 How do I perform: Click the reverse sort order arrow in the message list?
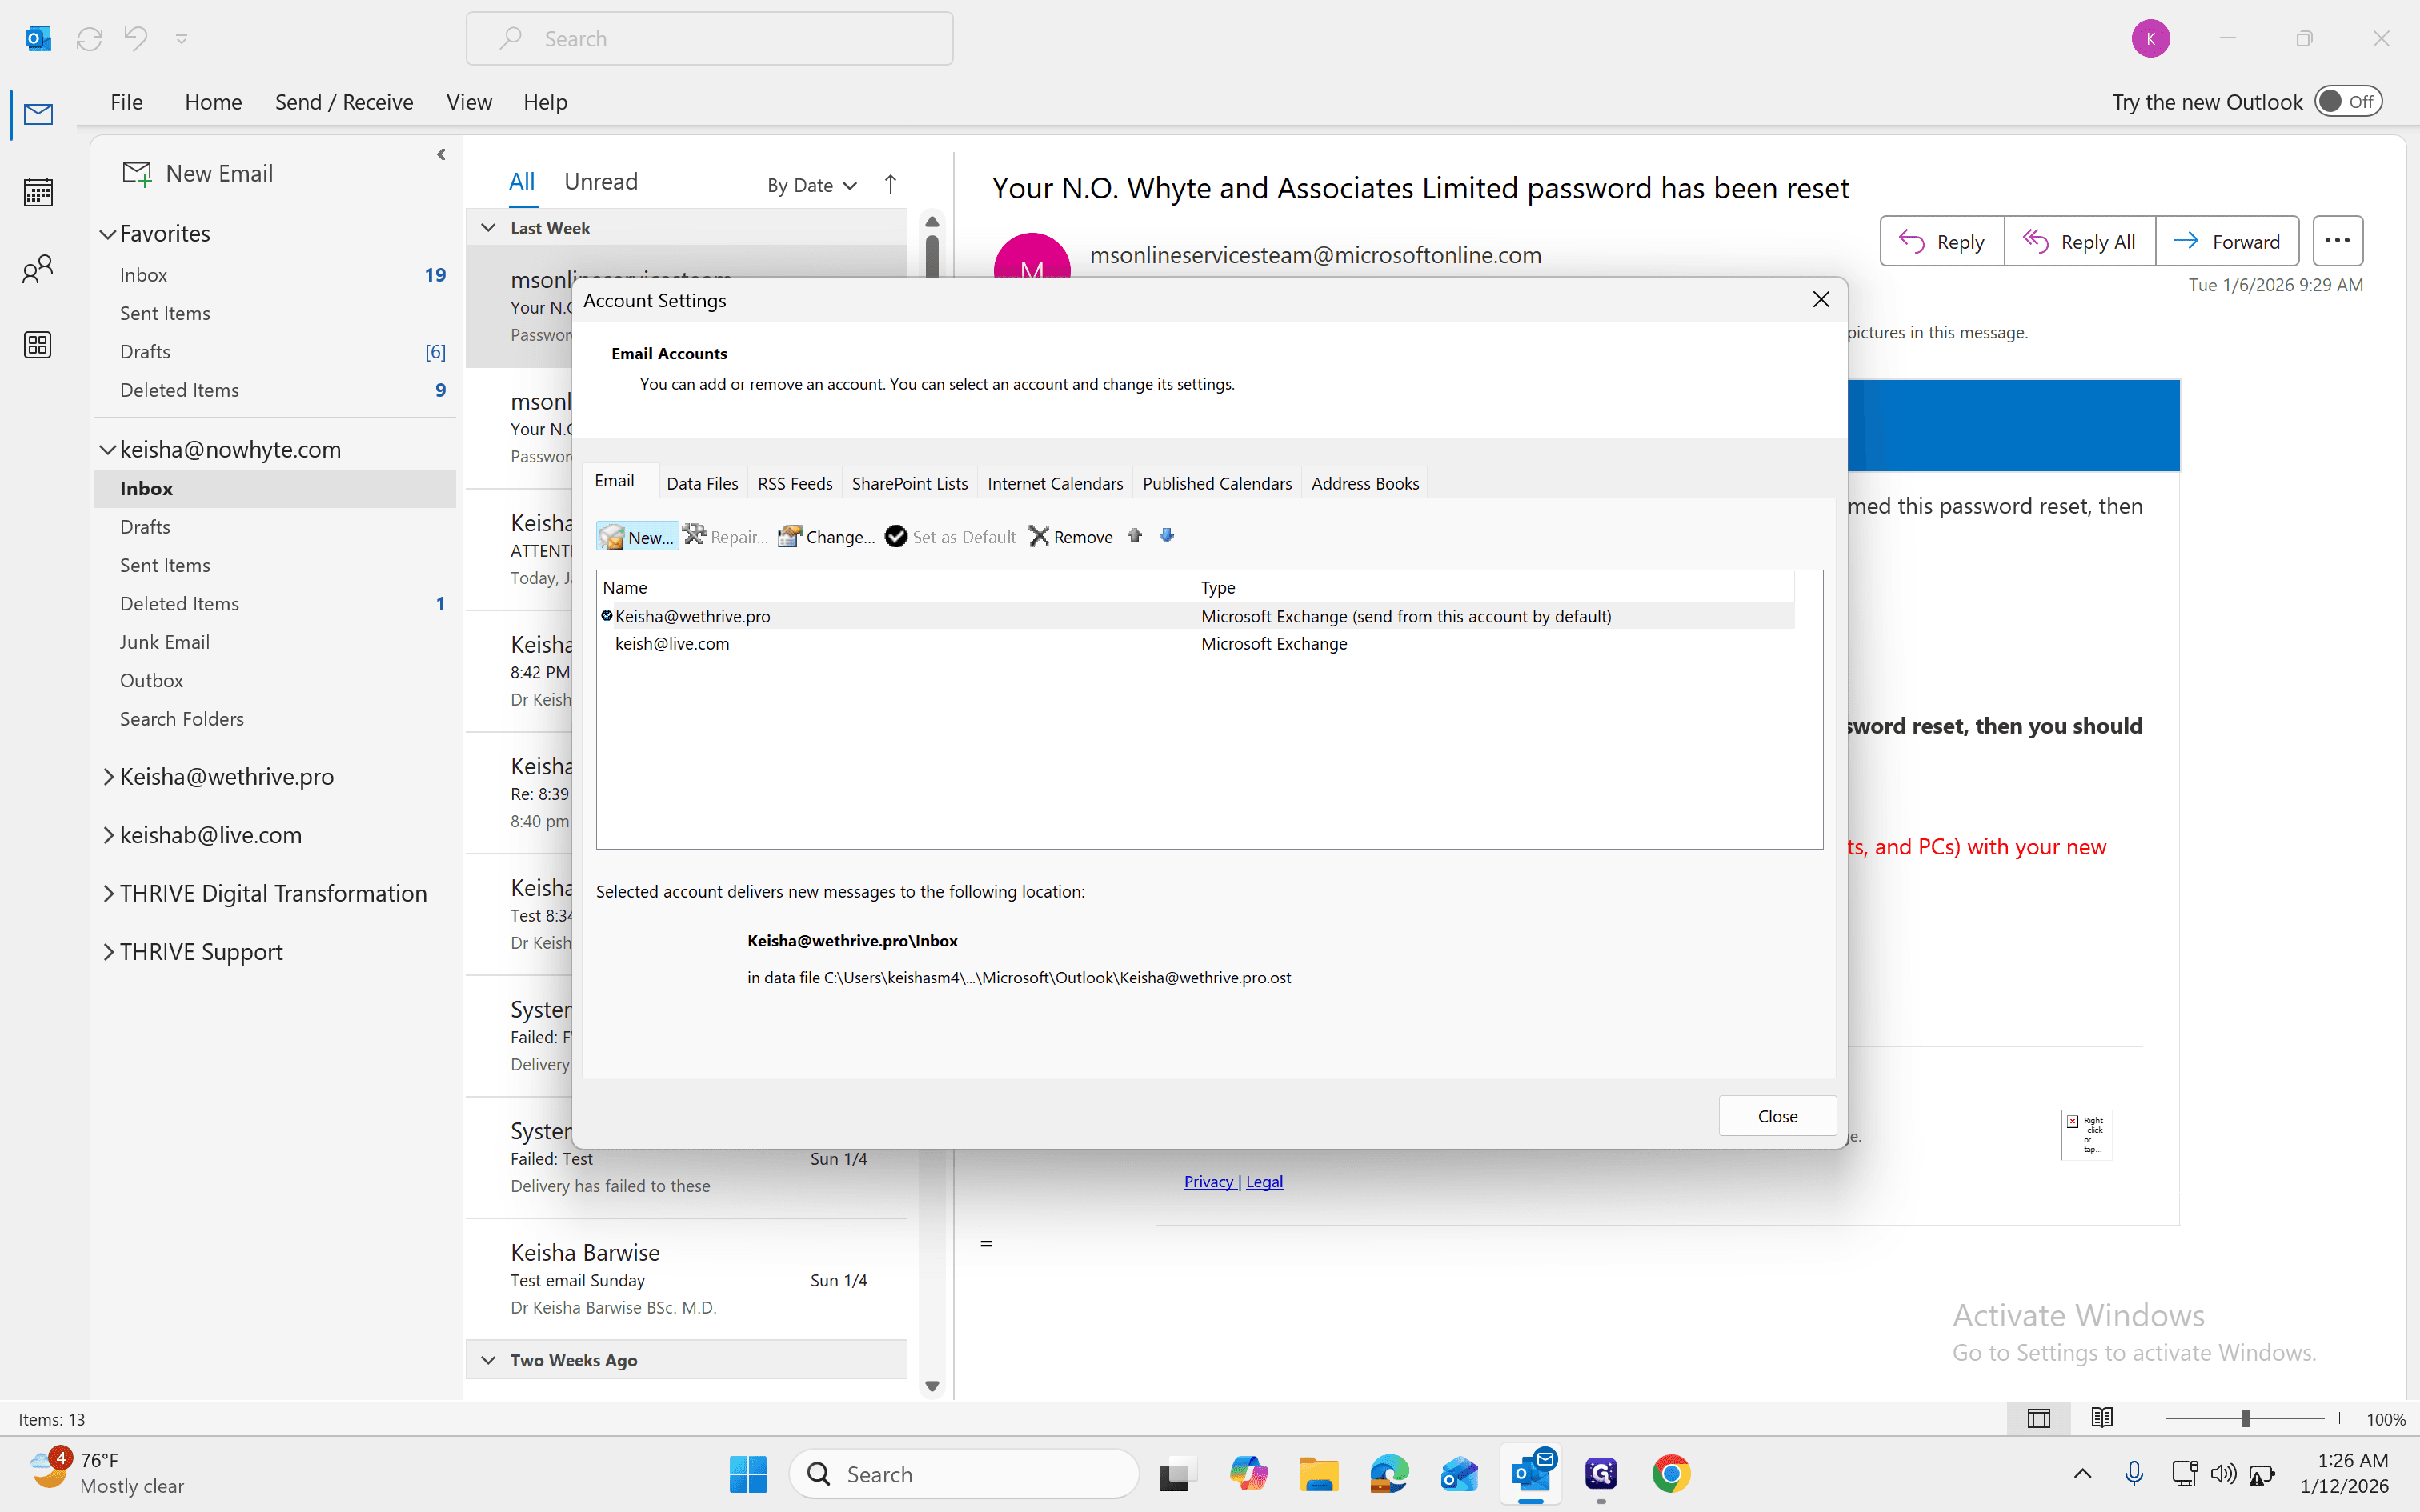click(x=891, y=184)
